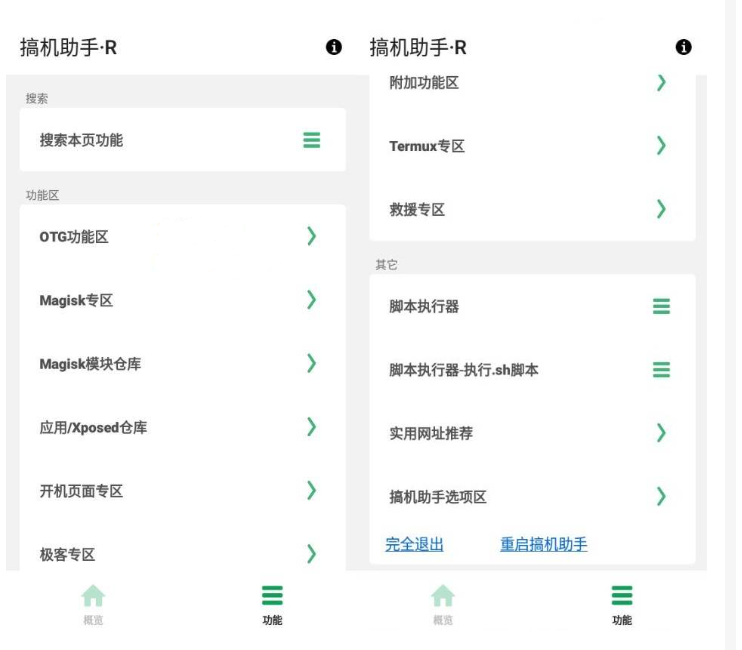Click 搞机助手·R title on right screen

(x=418, y=47)
